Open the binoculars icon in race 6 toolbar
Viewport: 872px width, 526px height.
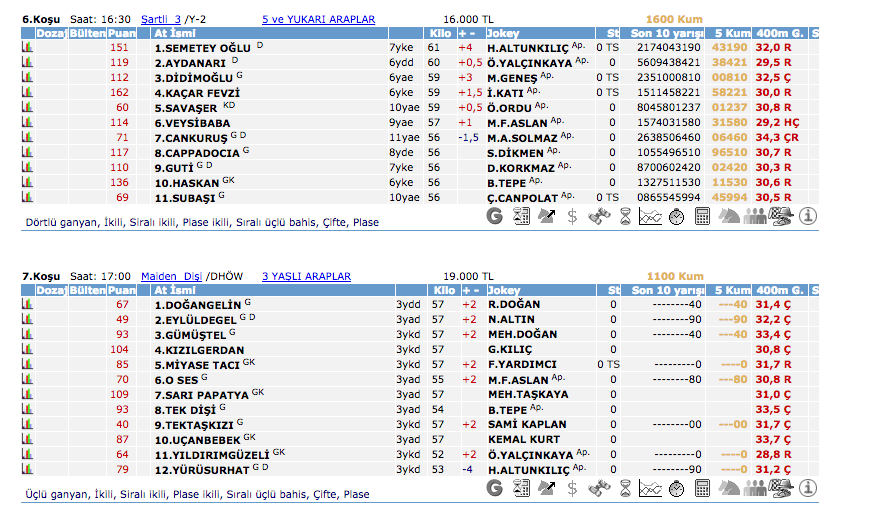pos(599,216)
